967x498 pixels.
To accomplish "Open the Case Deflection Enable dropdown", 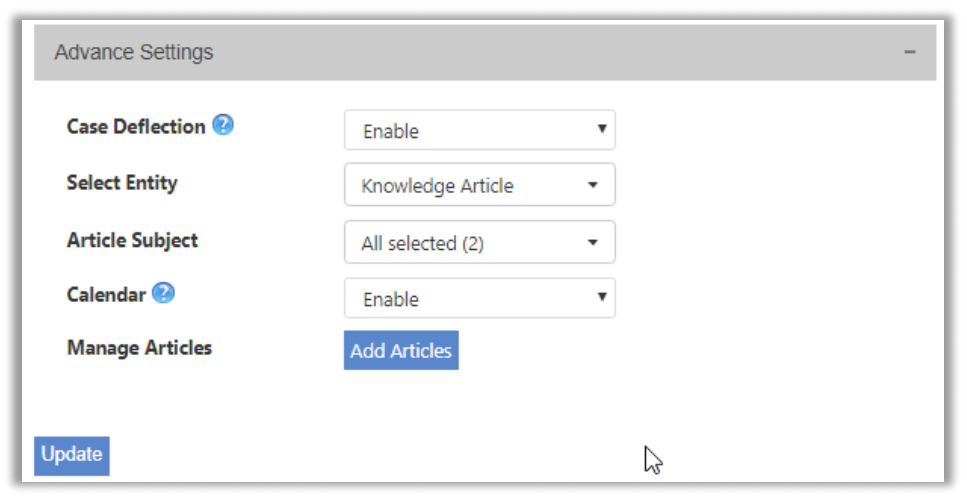I will pos(479,130).
